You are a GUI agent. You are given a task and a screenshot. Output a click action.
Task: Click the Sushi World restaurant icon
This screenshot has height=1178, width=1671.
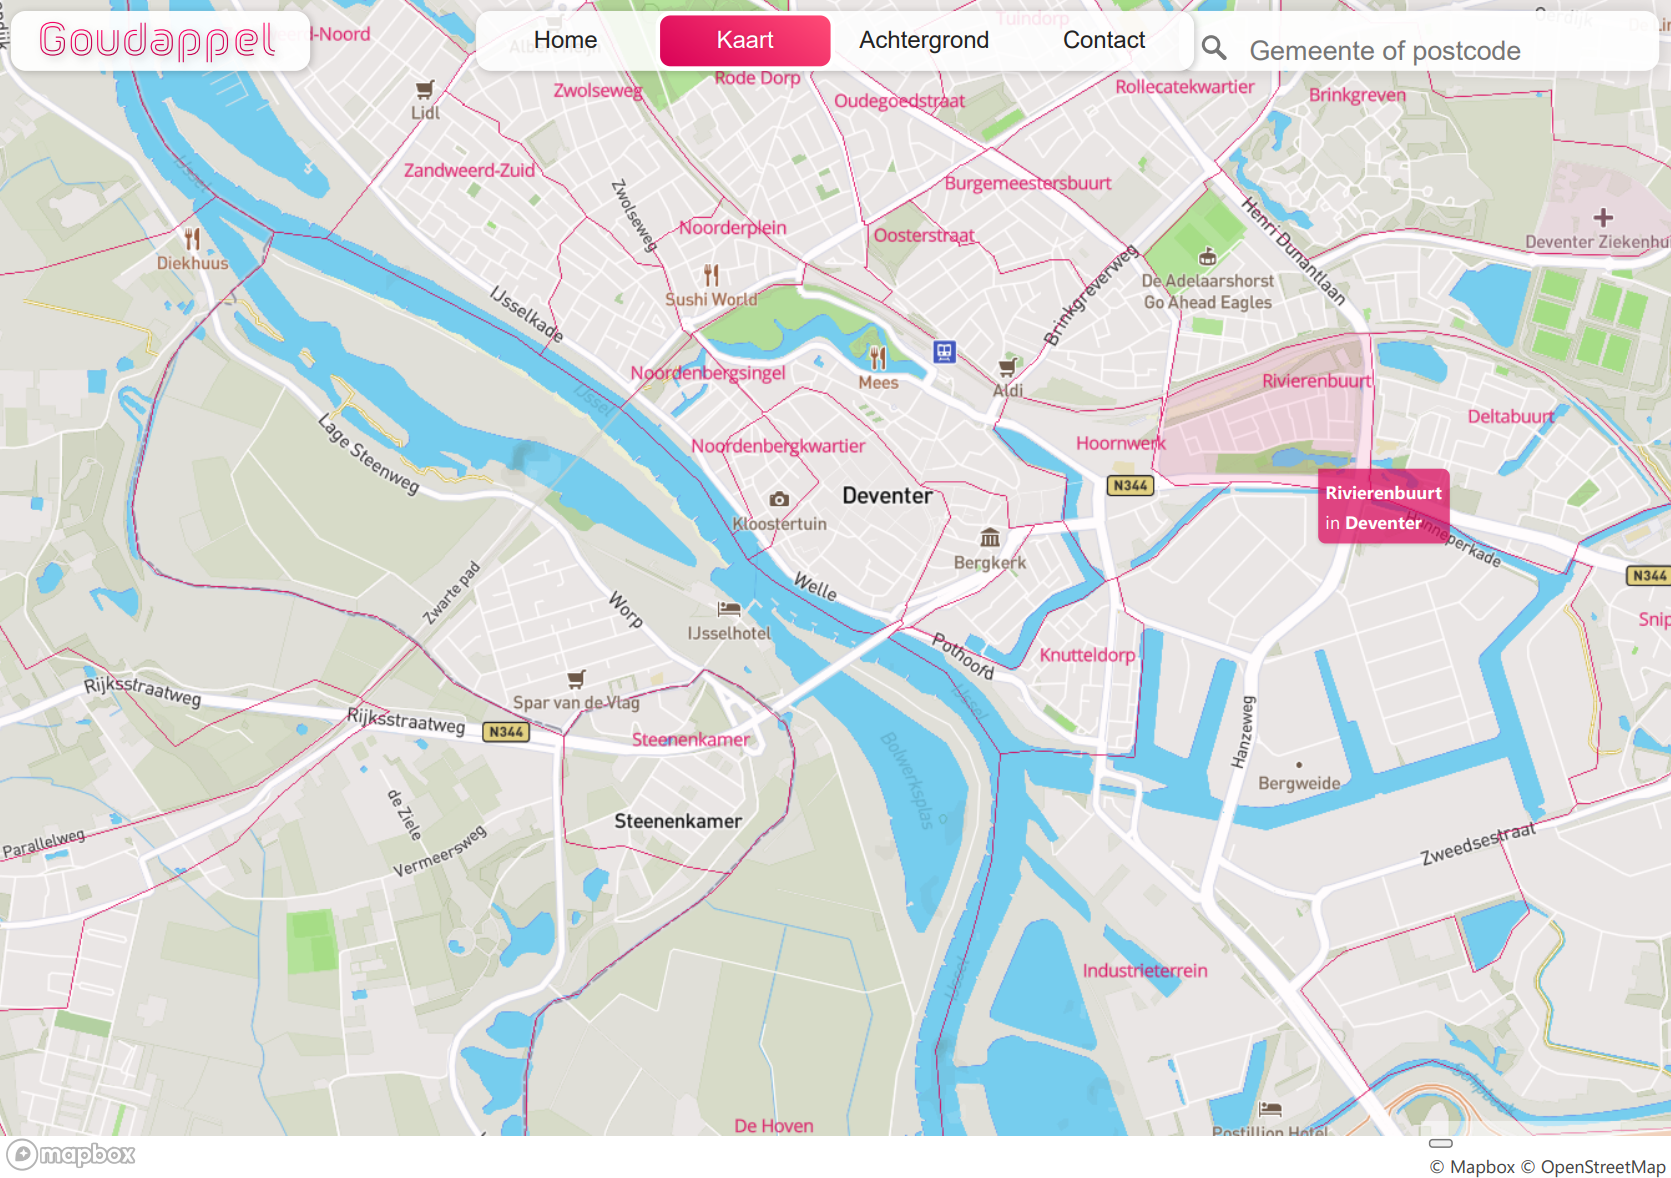(711, 275)
